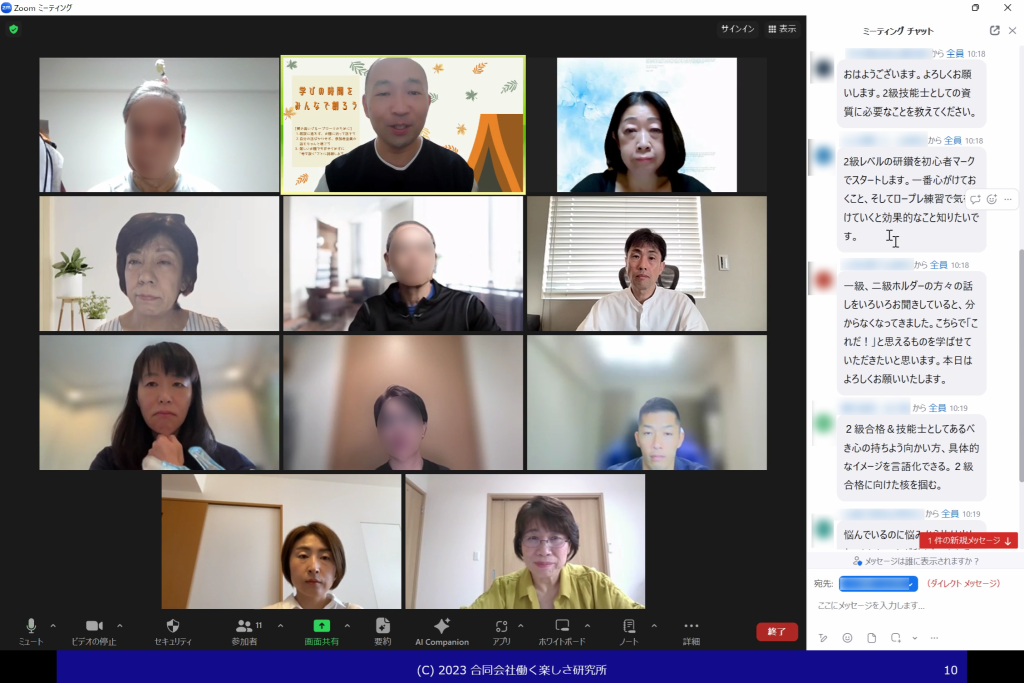Open the 表示 view layout menu
This screenshot has height=683, width=1024.
[781, 29]
